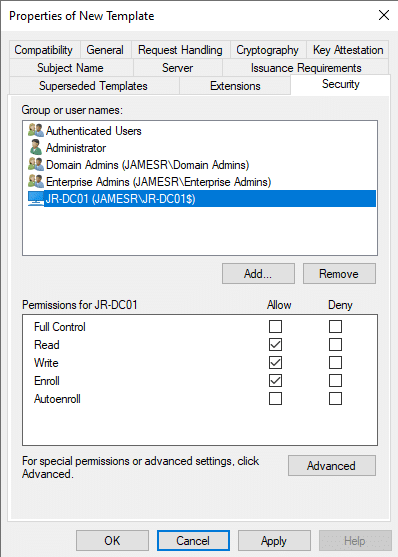Click the Domain Admins group icon
Image resolution: width=398 pixels, height=557 pixels.
click(36, 164)
